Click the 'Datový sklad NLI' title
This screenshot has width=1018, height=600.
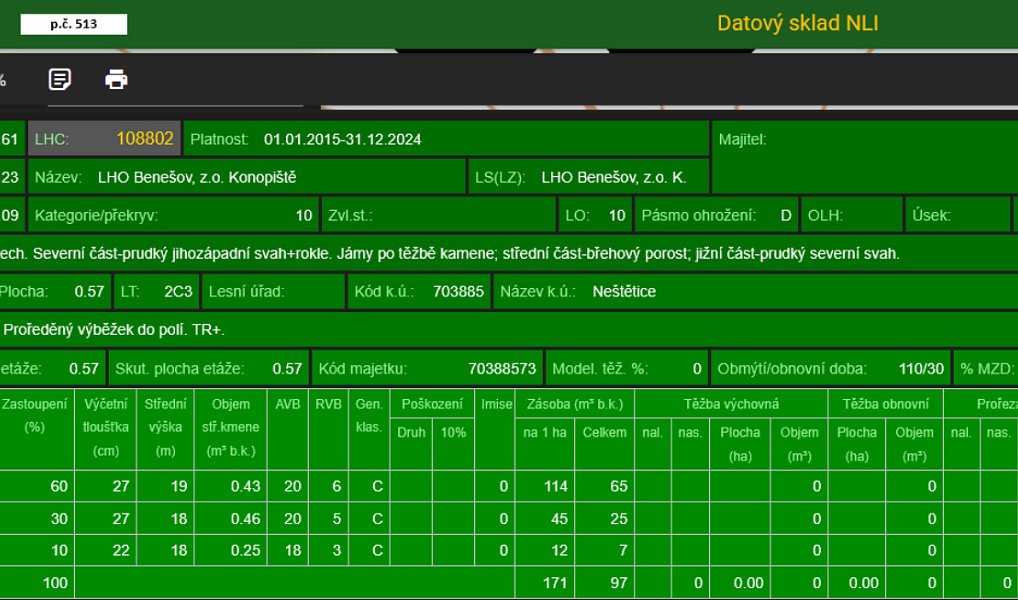[797, 23]
